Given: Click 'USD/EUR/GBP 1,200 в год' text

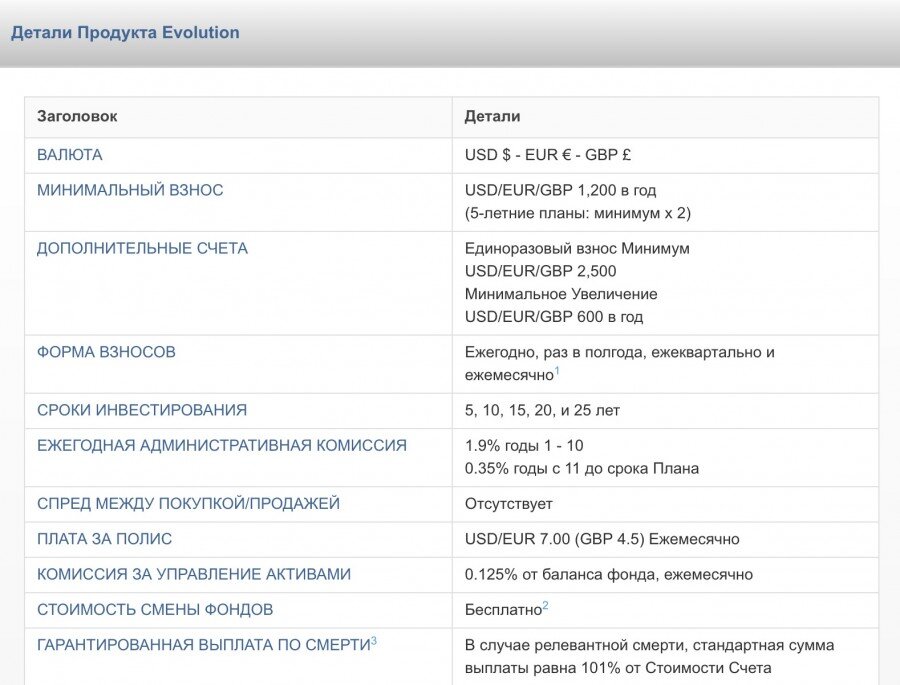Looking at the screenshot, I should (x=560, y=190).
